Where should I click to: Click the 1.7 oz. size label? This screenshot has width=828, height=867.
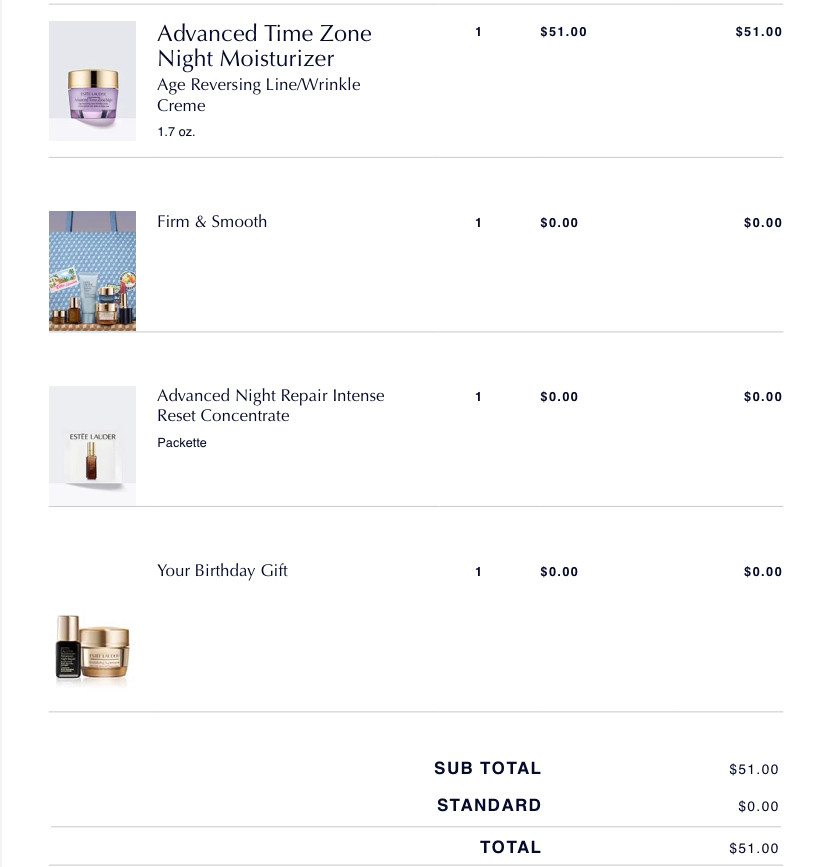tap(176, 132)
